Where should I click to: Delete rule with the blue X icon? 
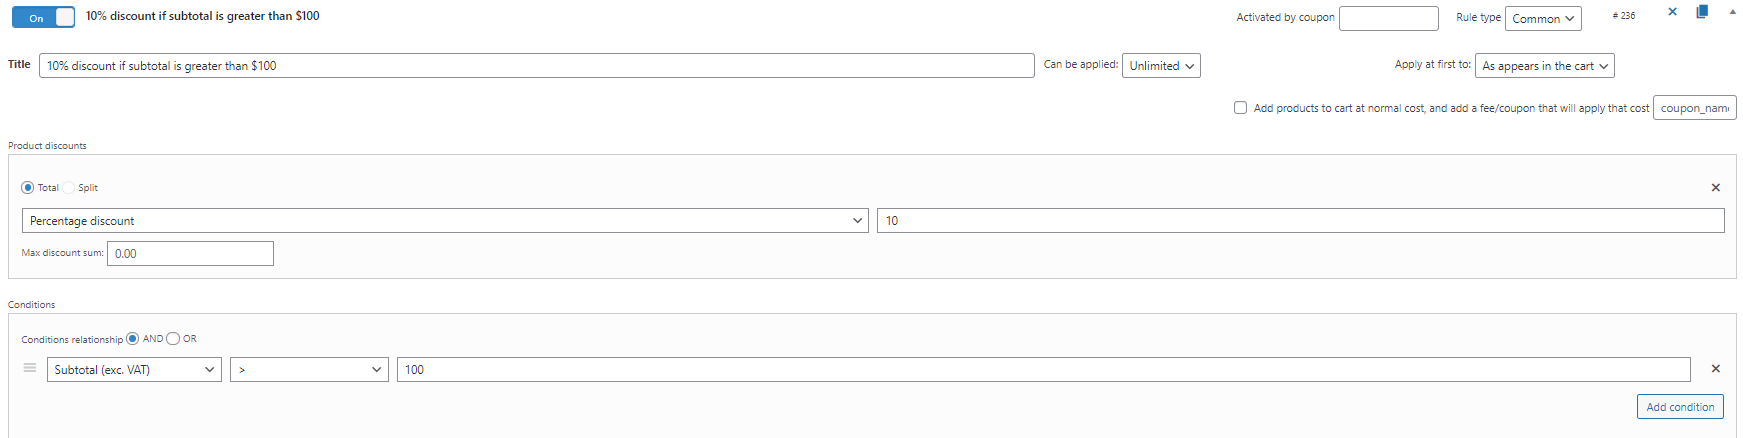(1672, 12)
